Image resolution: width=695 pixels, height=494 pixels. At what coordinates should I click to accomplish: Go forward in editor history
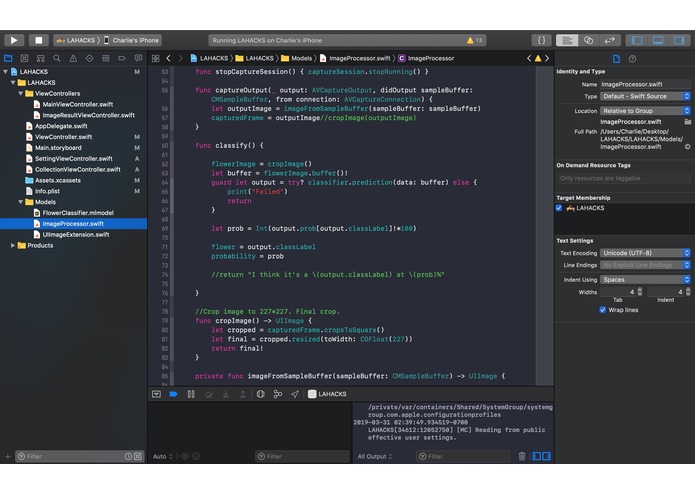[x=180, y=58]
